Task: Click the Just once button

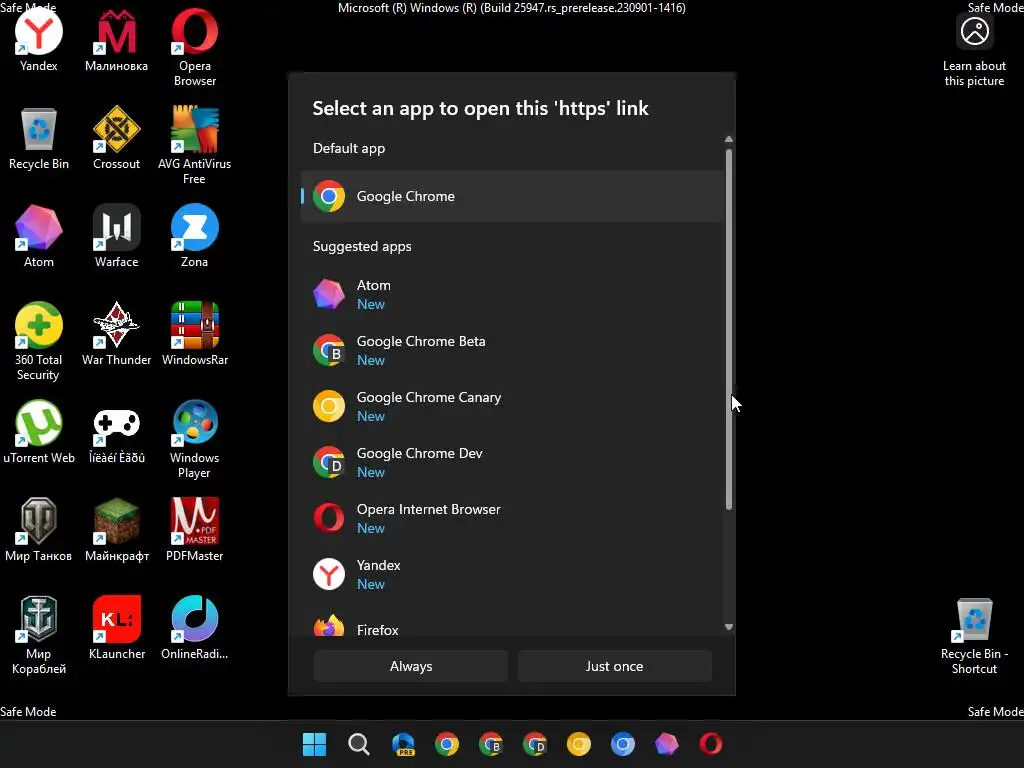Action: click(x=615, y=666)
